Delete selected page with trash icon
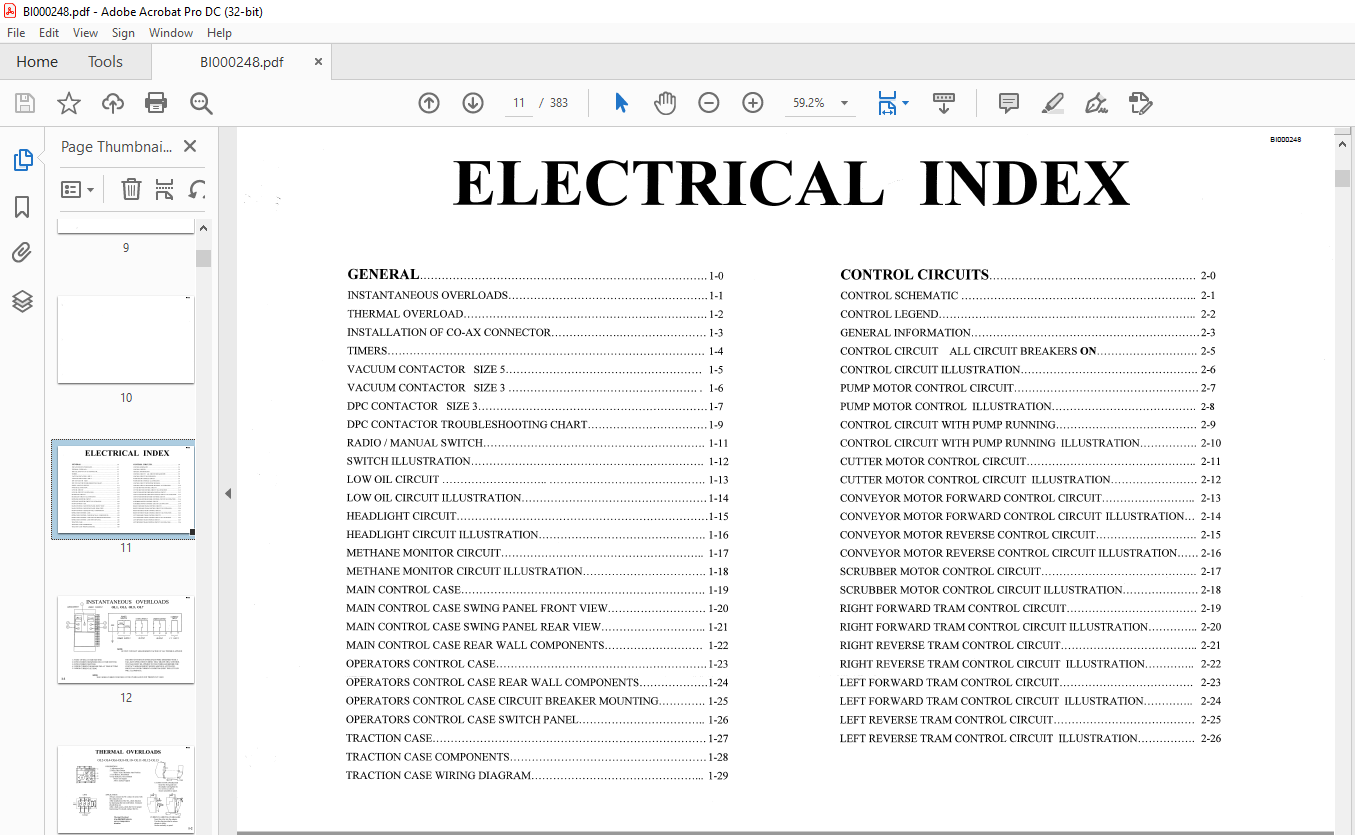The image size is (1355, 835). (131, 189)
